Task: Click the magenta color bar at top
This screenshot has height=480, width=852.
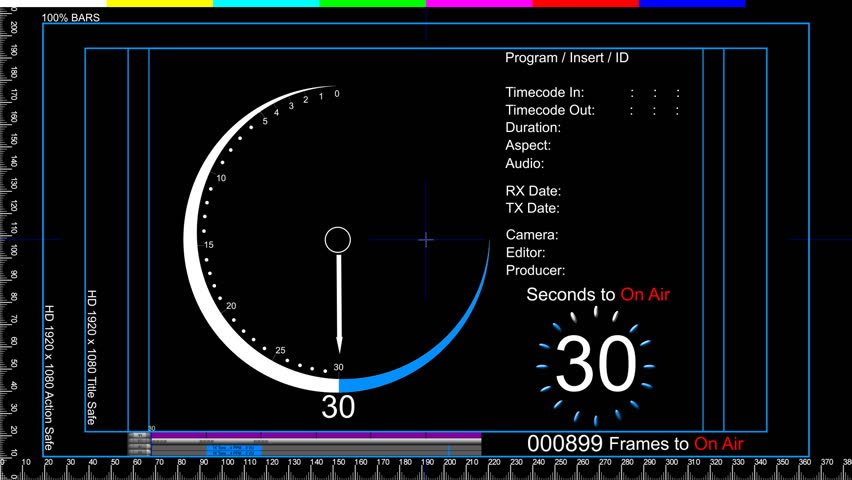Action: coord(479,3)
